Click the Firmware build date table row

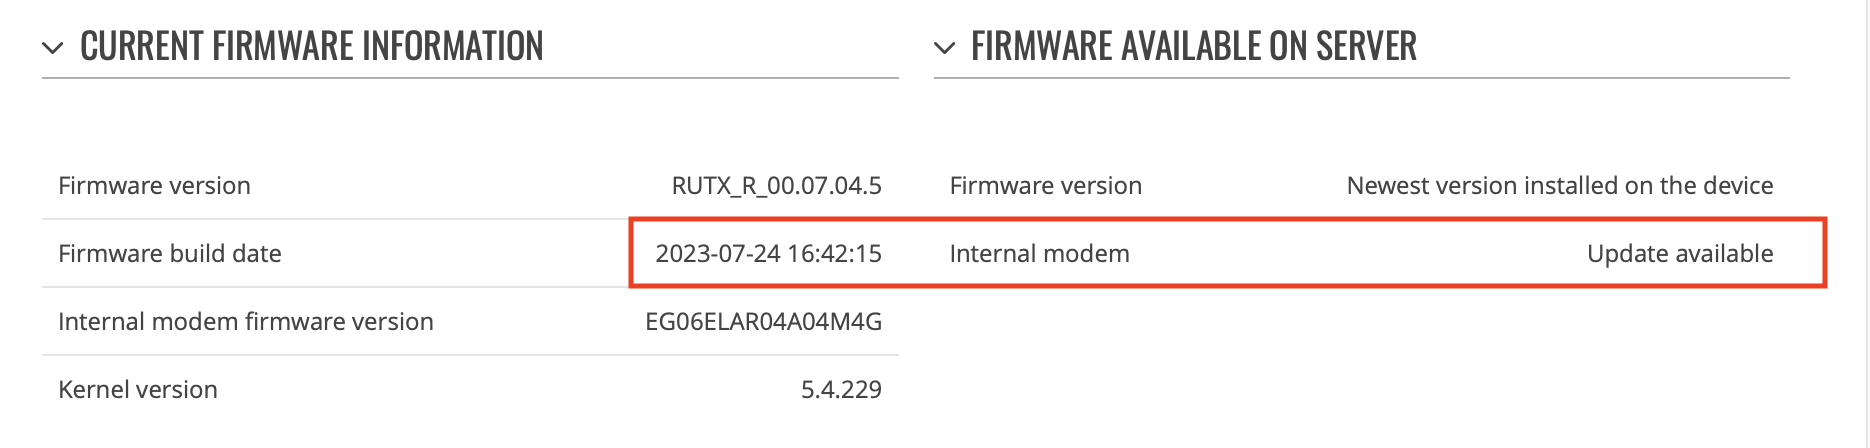pos(470,253)
